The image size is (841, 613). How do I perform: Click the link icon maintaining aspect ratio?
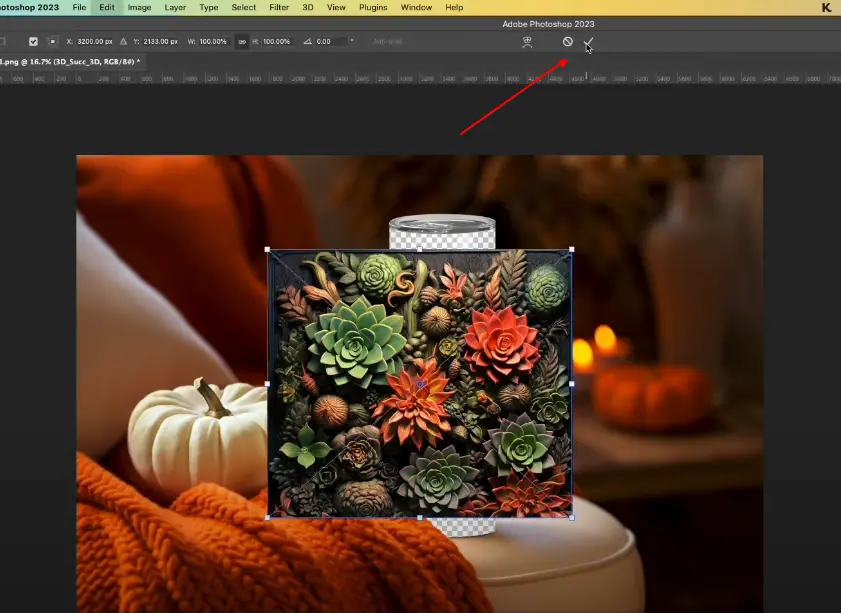coord(242,42)
